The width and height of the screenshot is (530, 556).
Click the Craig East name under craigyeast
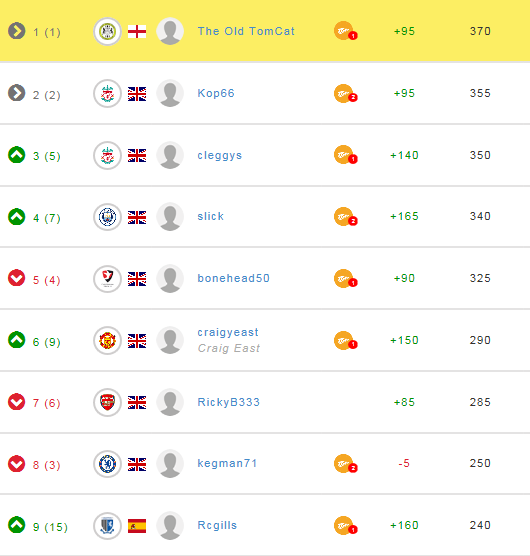click(229, 349)
